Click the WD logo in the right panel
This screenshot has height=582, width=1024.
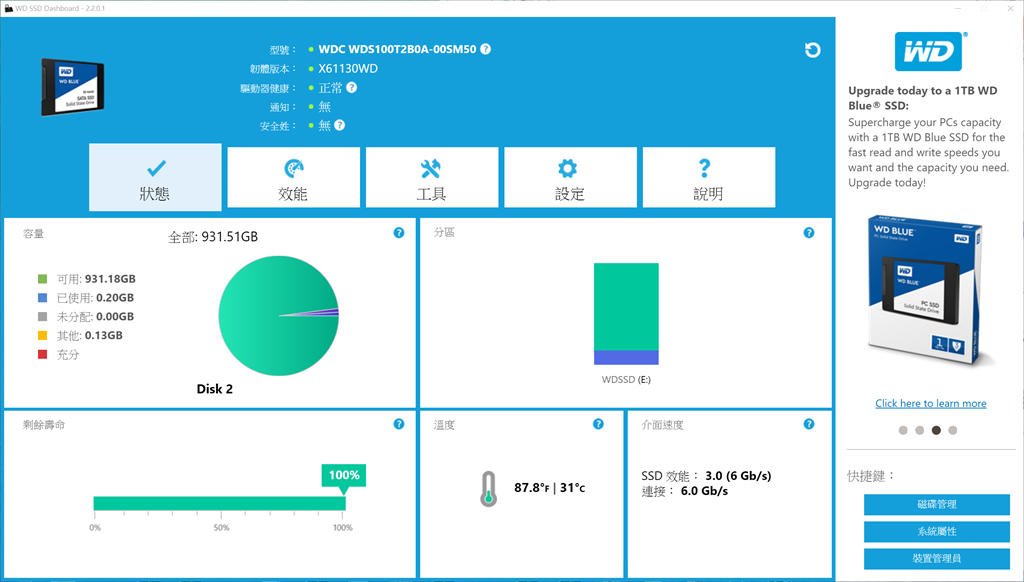930,50
